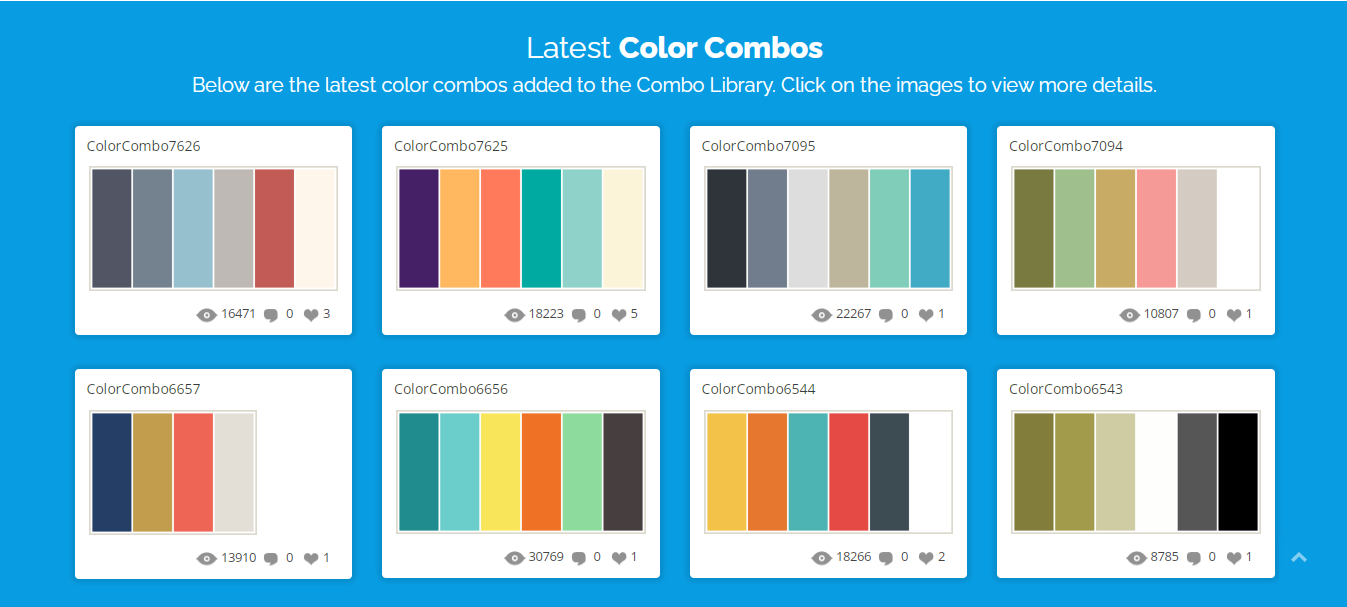Open the ColorCombo7626 title link

coord(143,146)
